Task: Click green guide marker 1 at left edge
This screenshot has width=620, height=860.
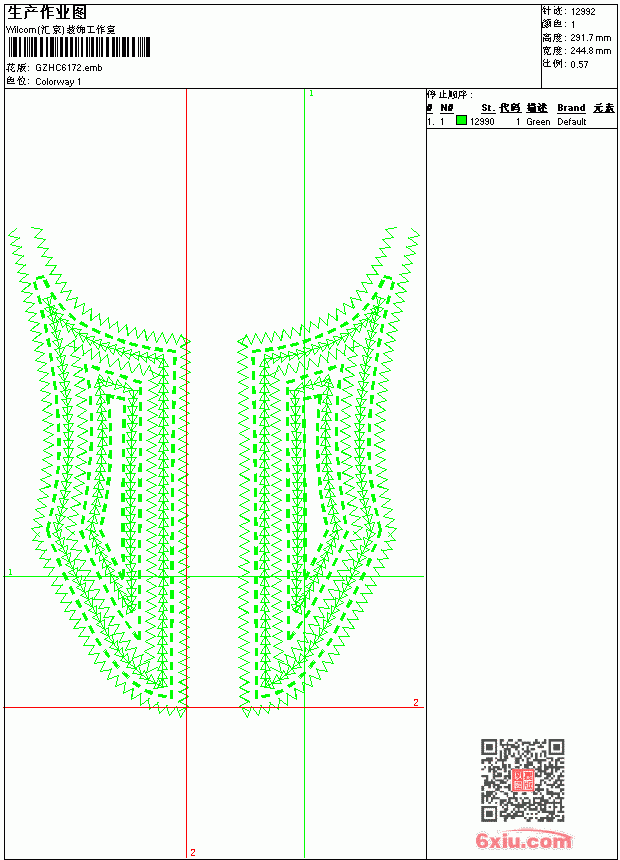Action: (x=10, y=572)
